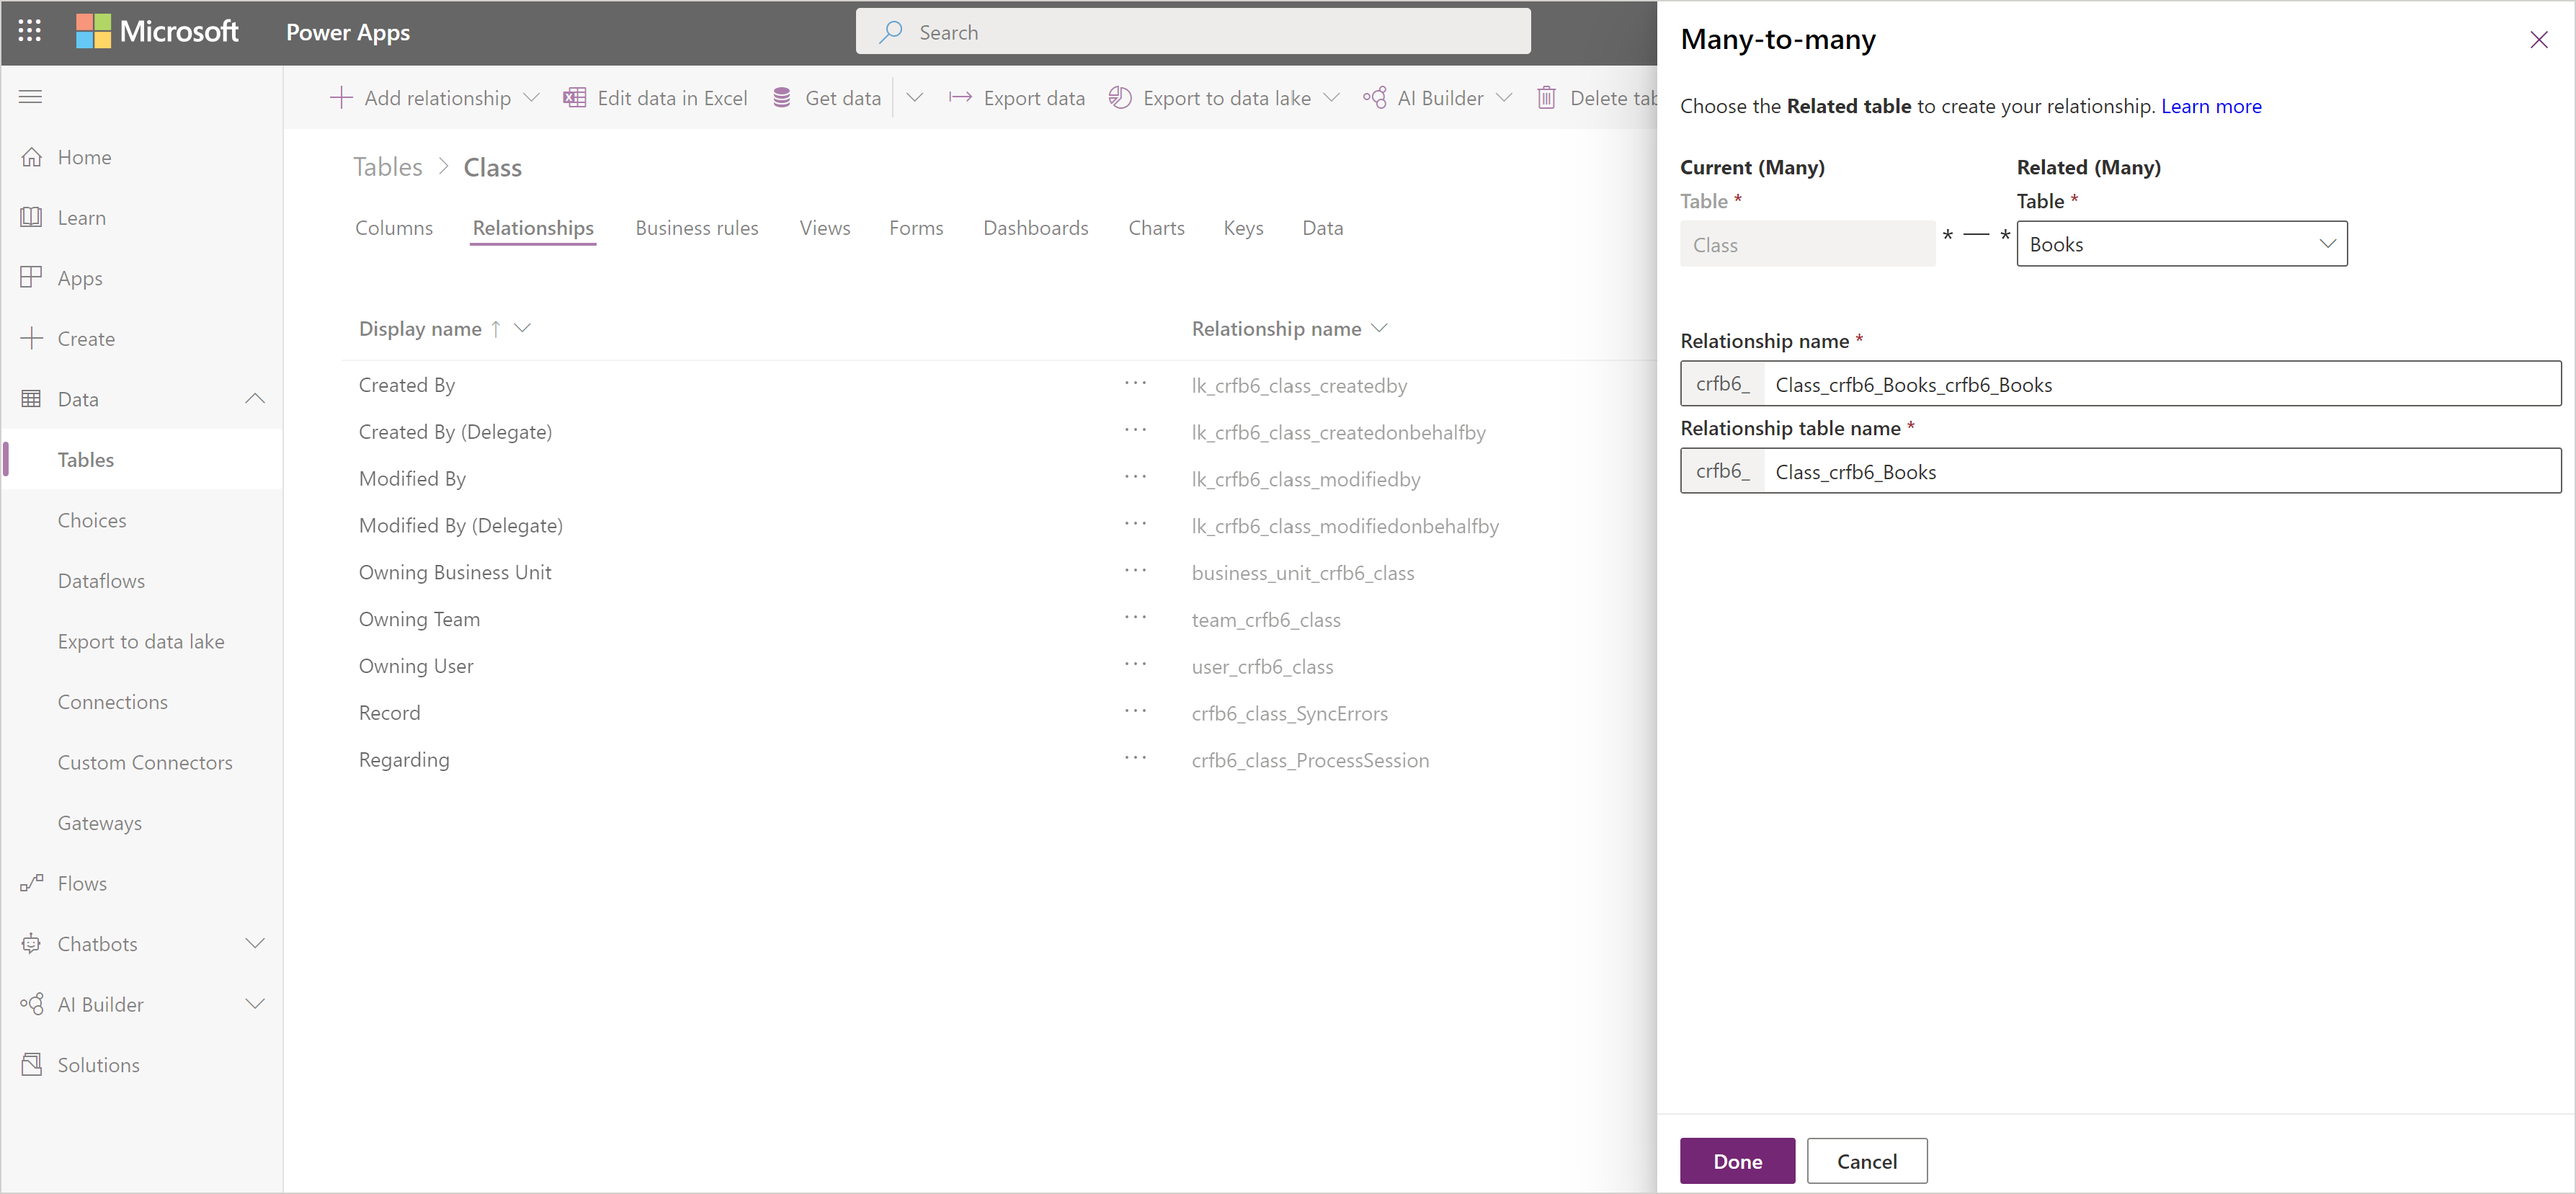This screenshot has height=1194, width=2576.
Task: Click the Delete table icon
Action: point(1546,99)
